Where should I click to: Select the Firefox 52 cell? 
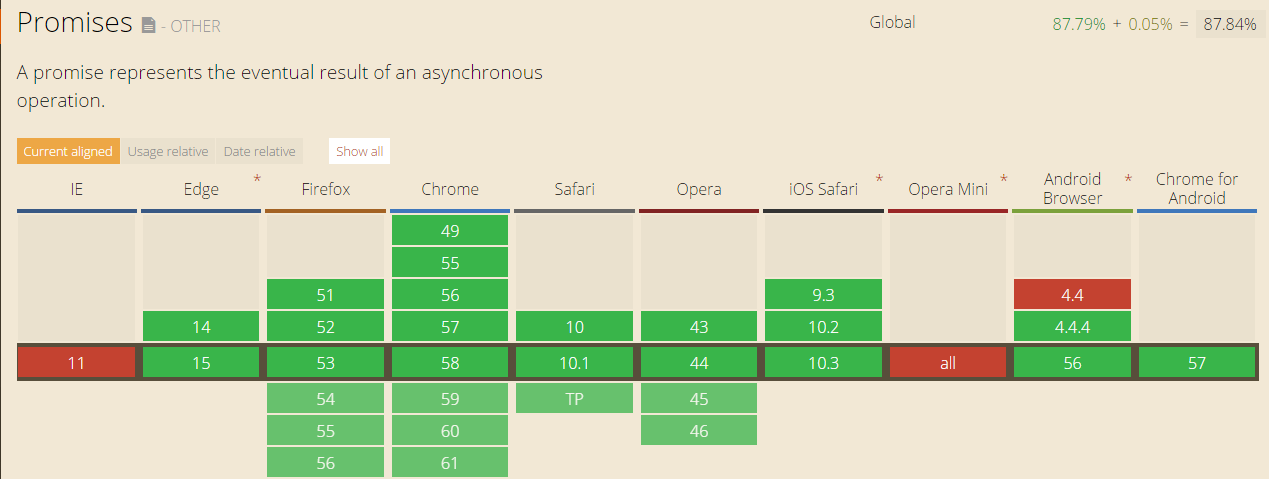pyautogui.click(x=326, y=326)
